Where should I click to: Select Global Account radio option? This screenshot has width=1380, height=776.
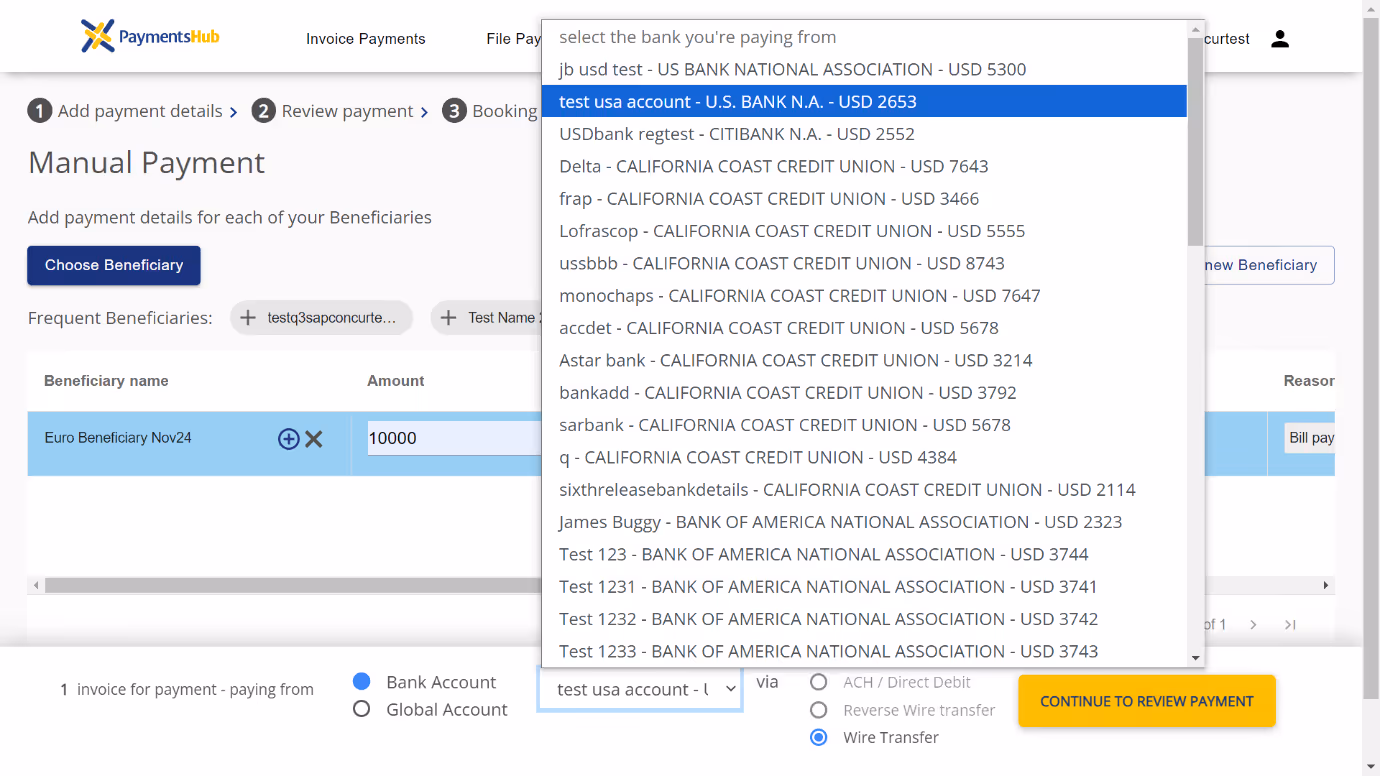(x=362, y=709)
